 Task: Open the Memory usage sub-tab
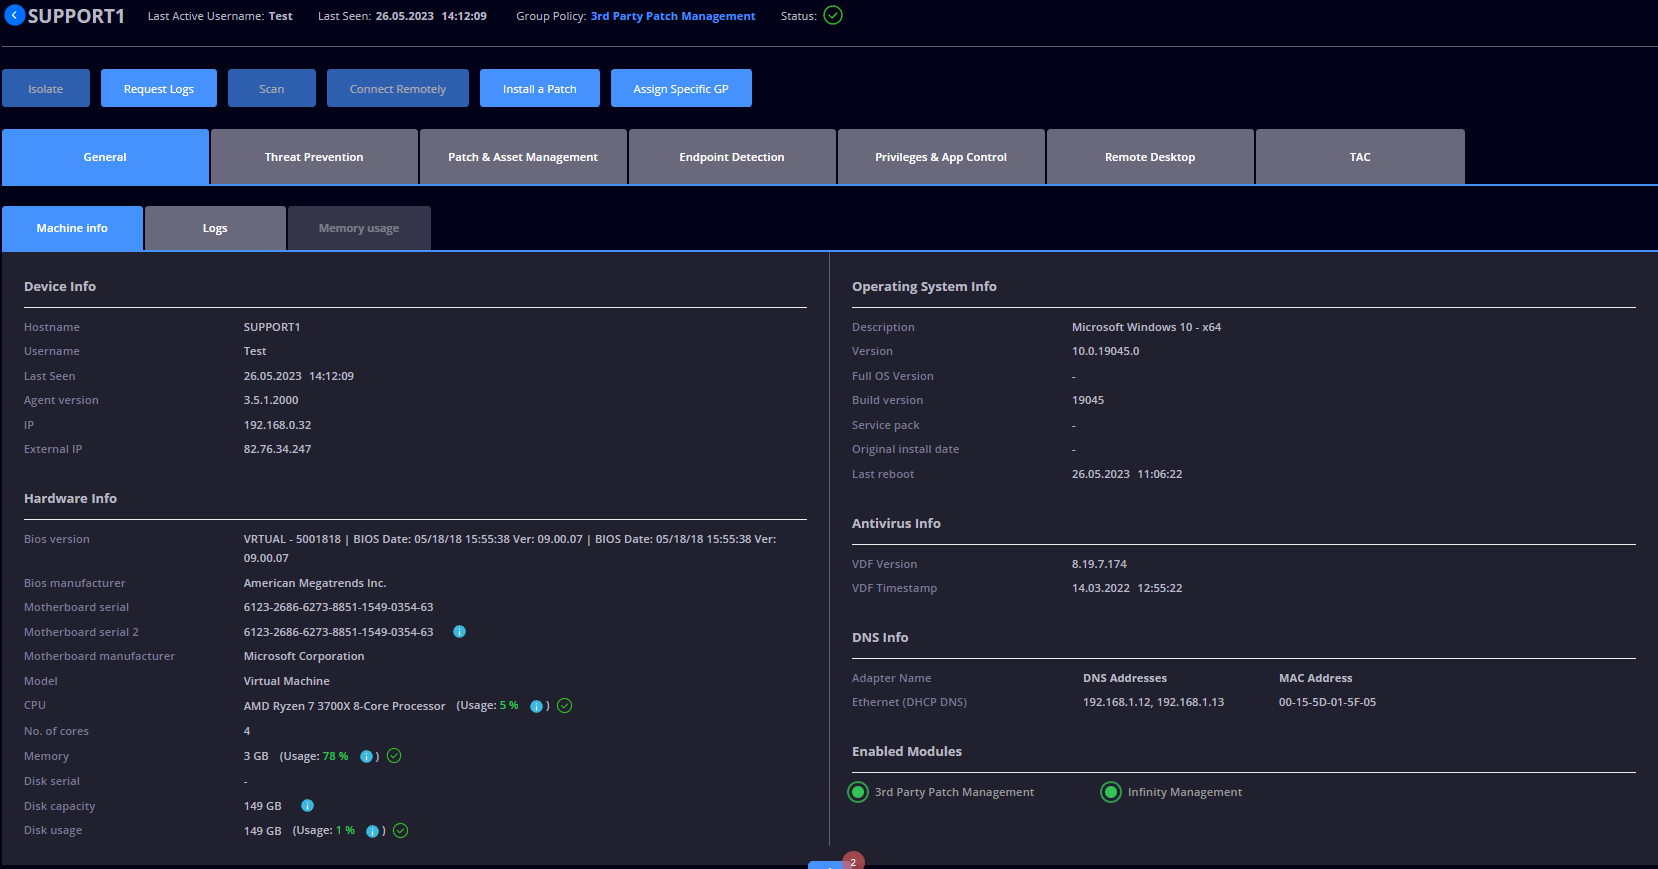pos(359,228)
